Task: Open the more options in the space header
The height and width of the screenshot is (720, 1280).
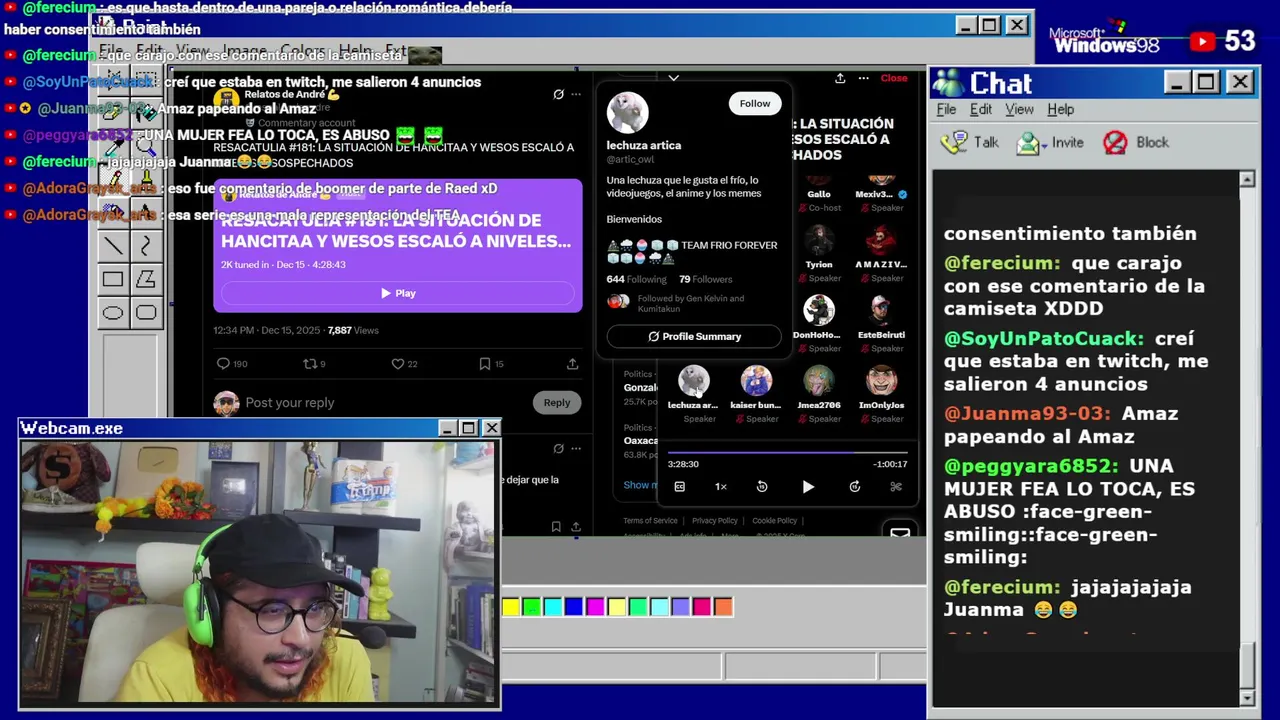Action: (x=863, y=78)
